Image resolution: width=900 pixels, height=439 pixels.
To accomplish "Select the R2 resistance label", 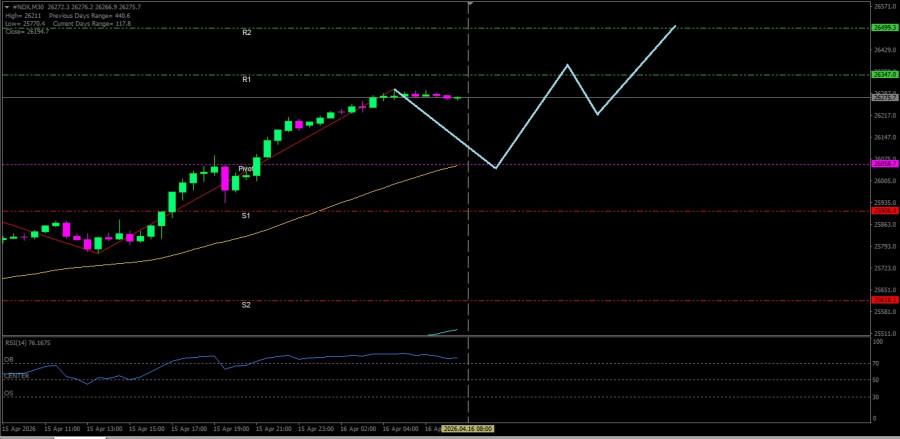I will point(246,33).
